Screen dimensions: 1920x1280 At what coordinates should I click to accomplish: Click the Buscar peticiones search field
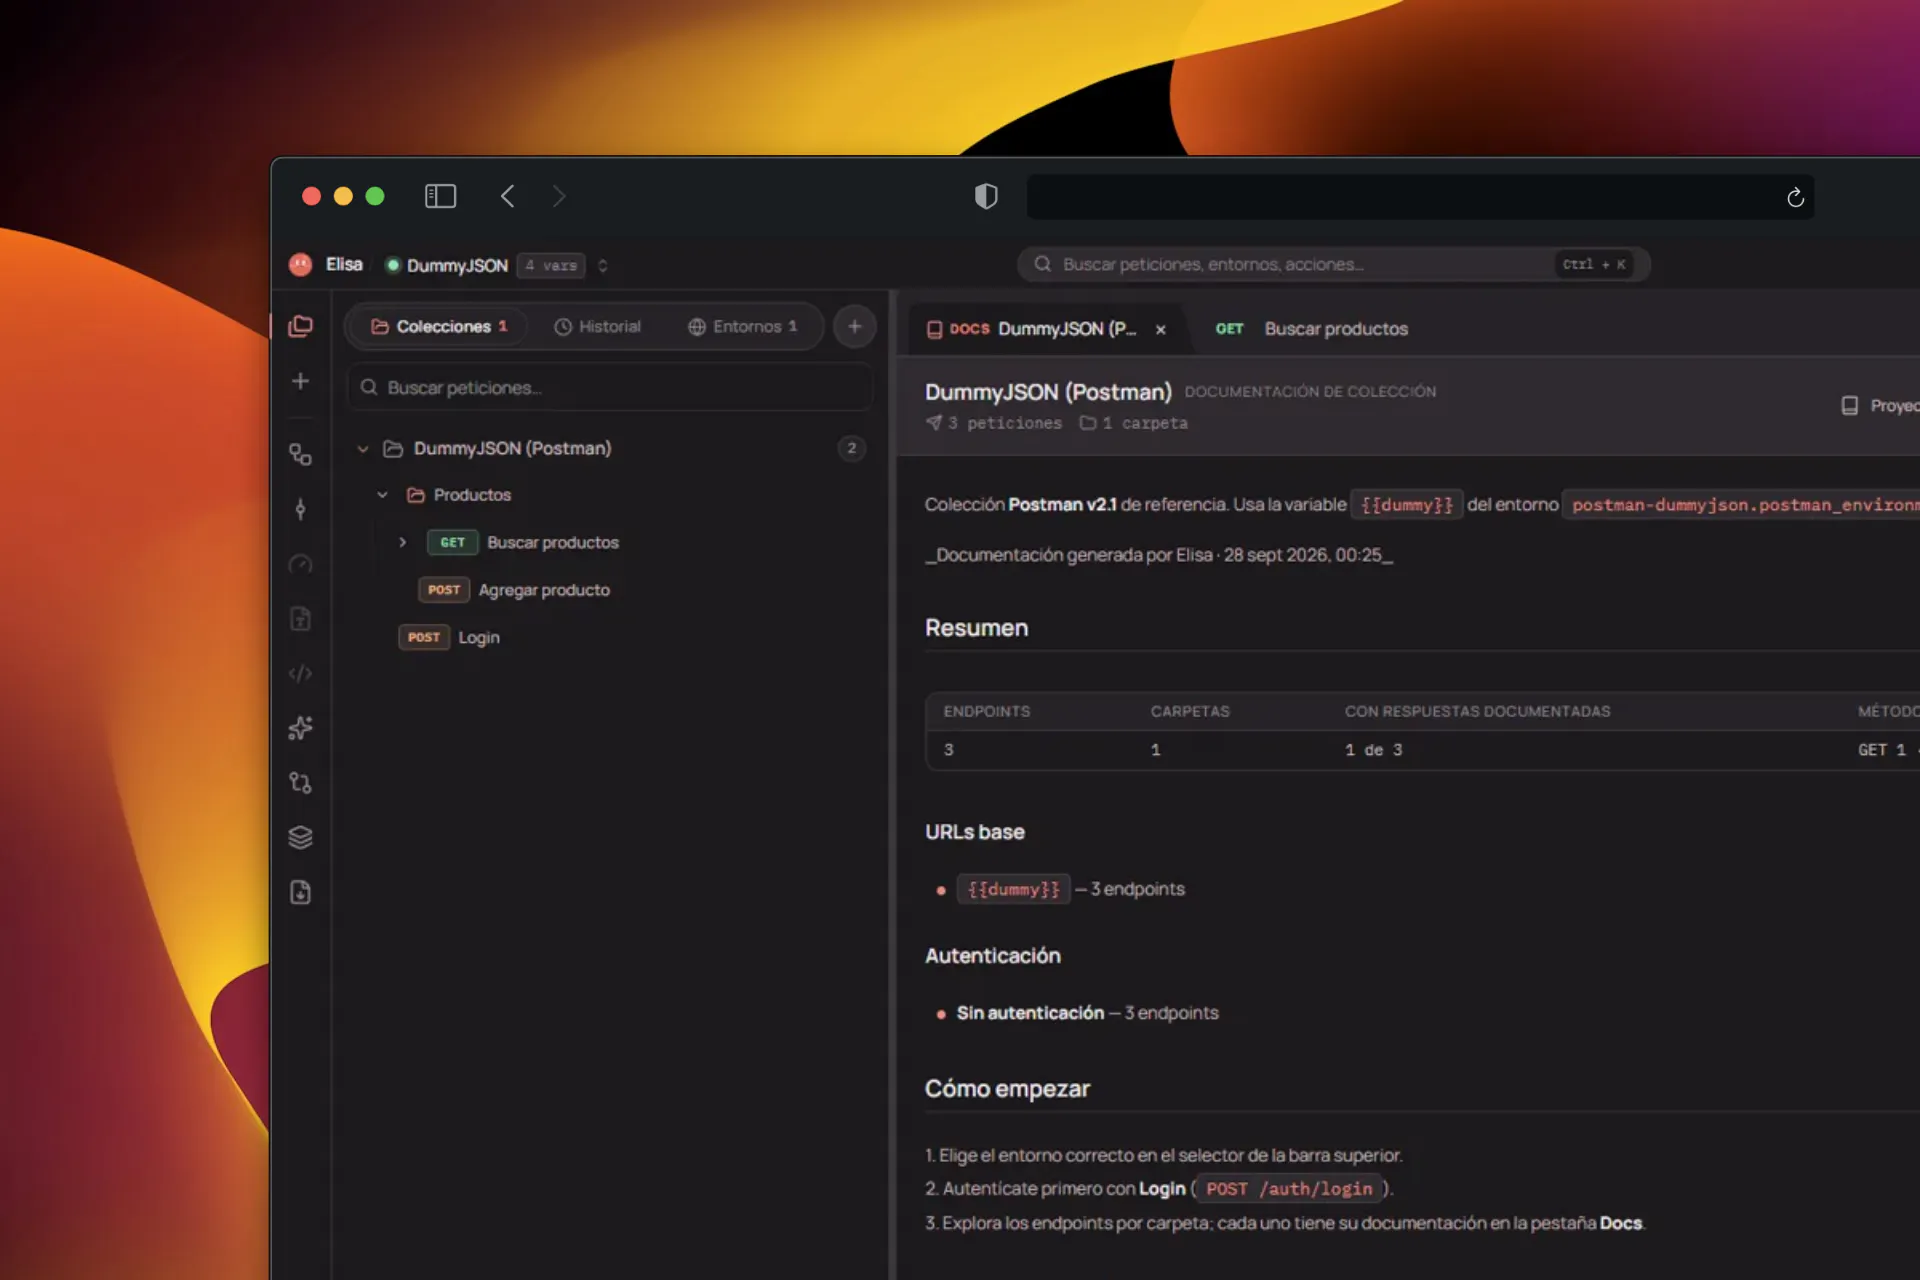click(x=610, y=387)
